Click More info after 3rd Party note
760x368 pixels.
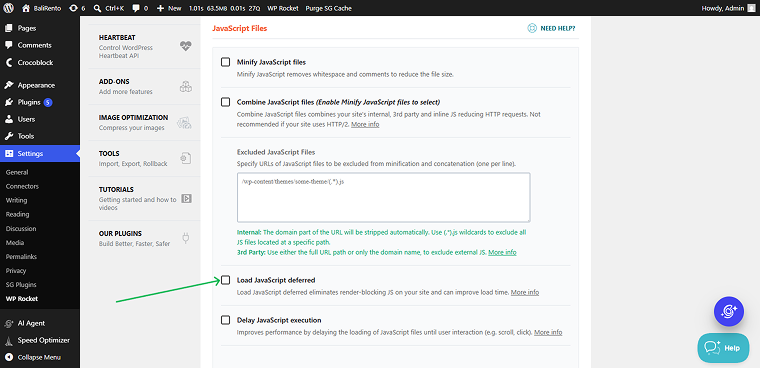pos(502,253)
